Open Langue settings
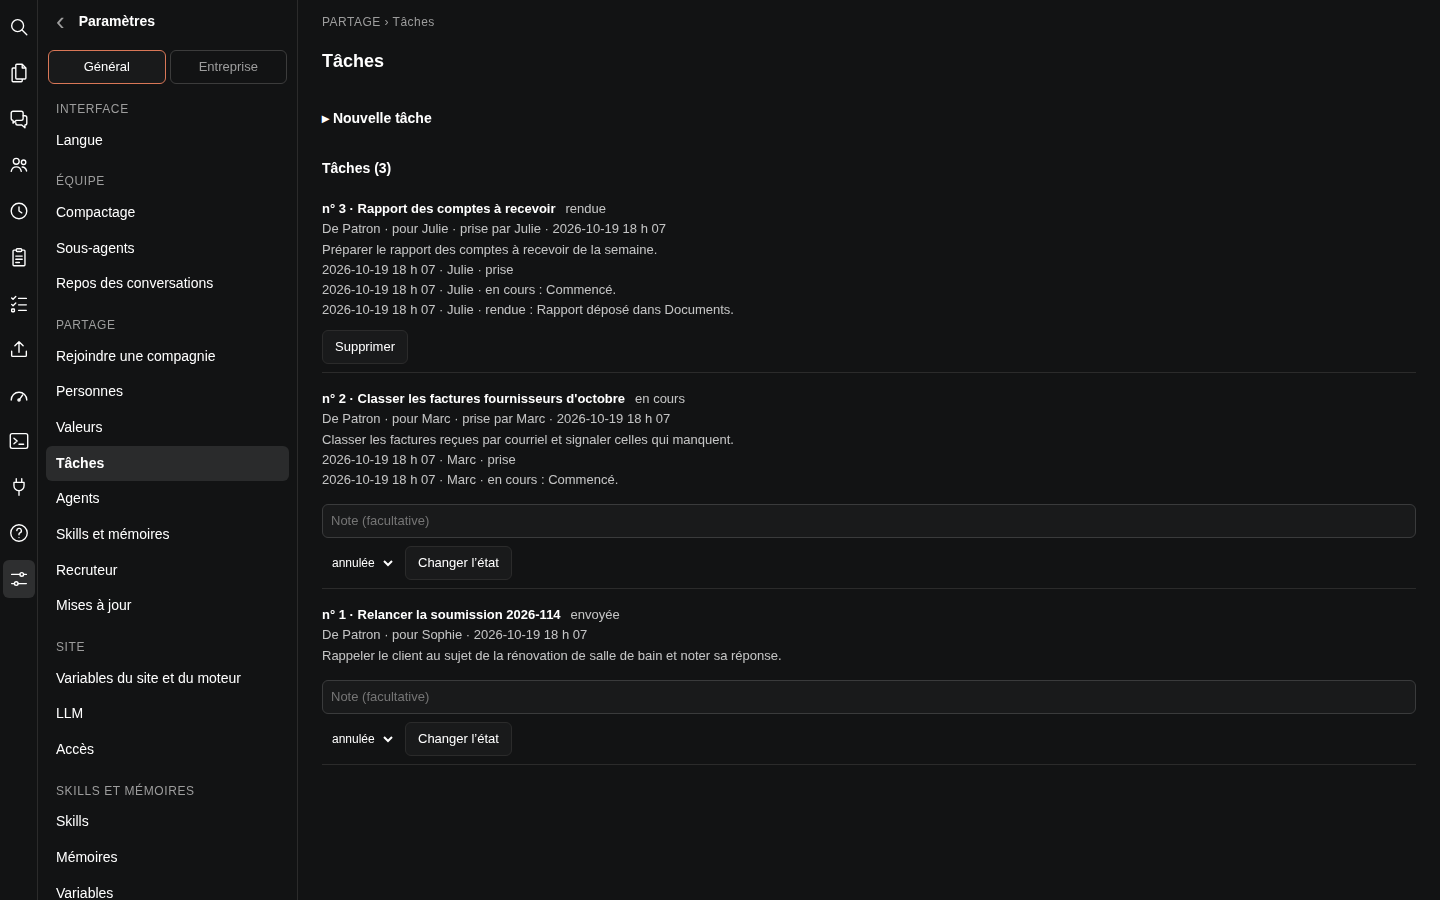Viewport: 1440px width, 900px height. pos(167,140)
